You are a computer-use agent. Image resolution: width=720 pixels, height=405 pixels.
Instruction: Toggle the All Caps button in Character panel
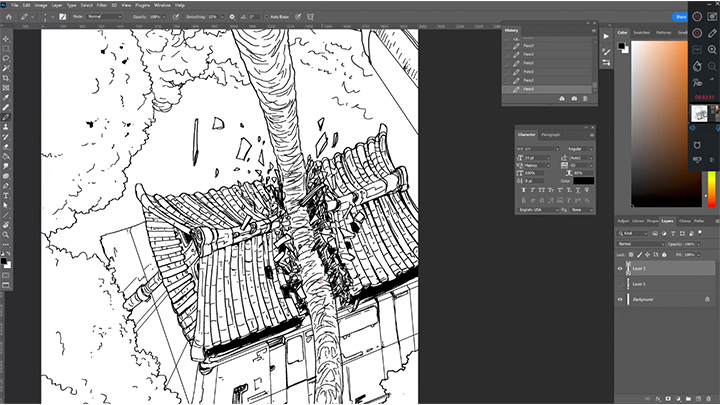pyautogui.click(x=541, y=190)
